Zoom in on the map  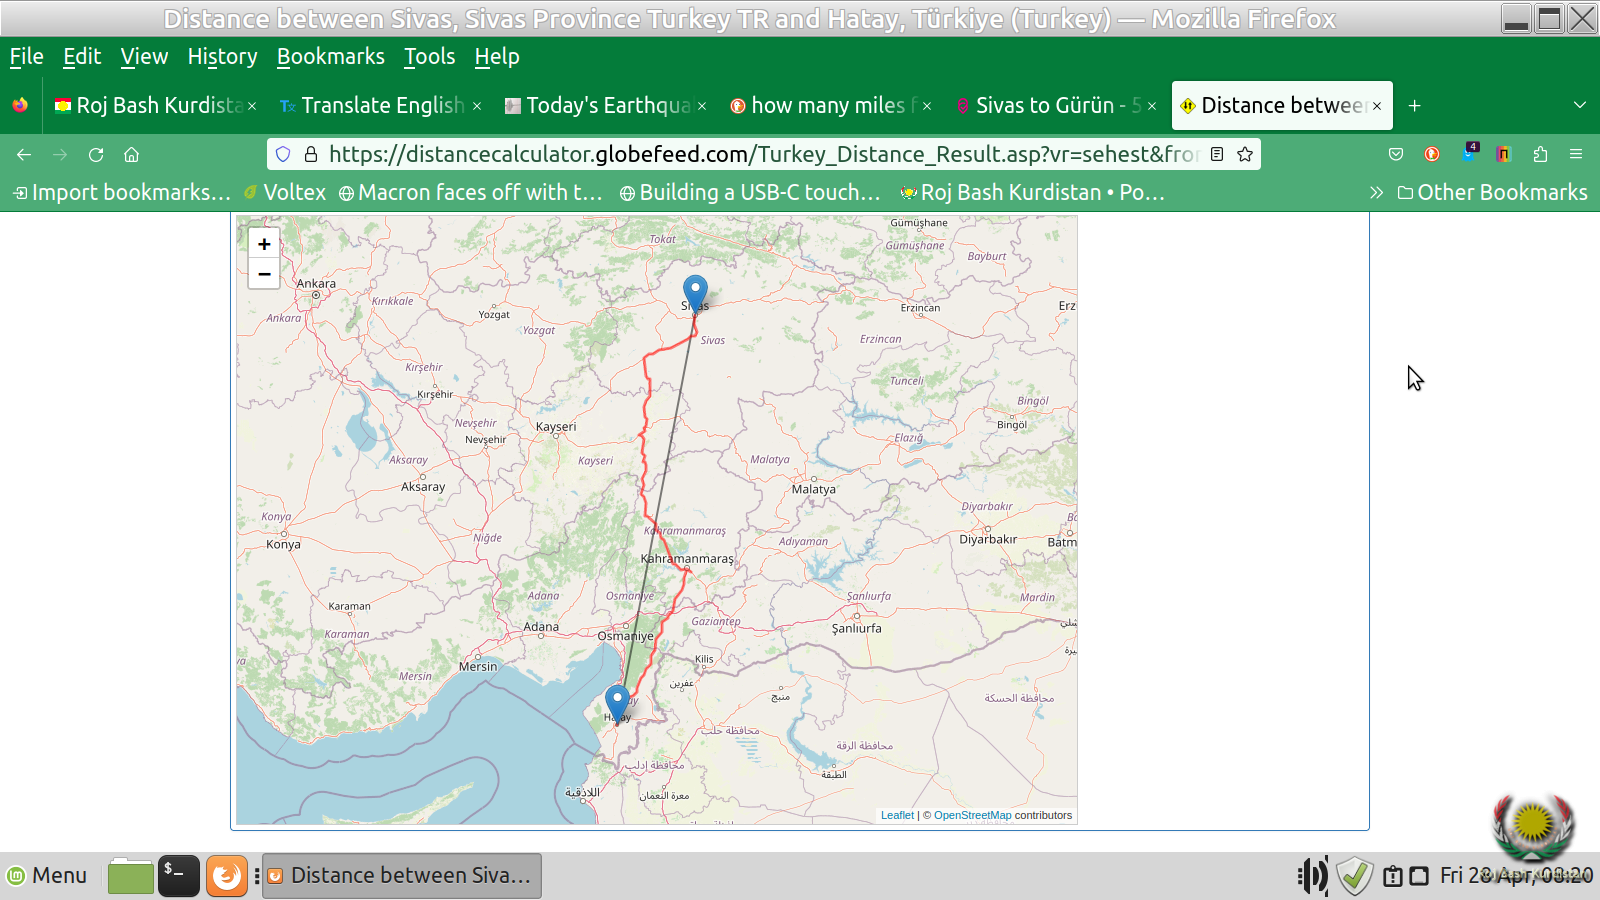(264, 244)
